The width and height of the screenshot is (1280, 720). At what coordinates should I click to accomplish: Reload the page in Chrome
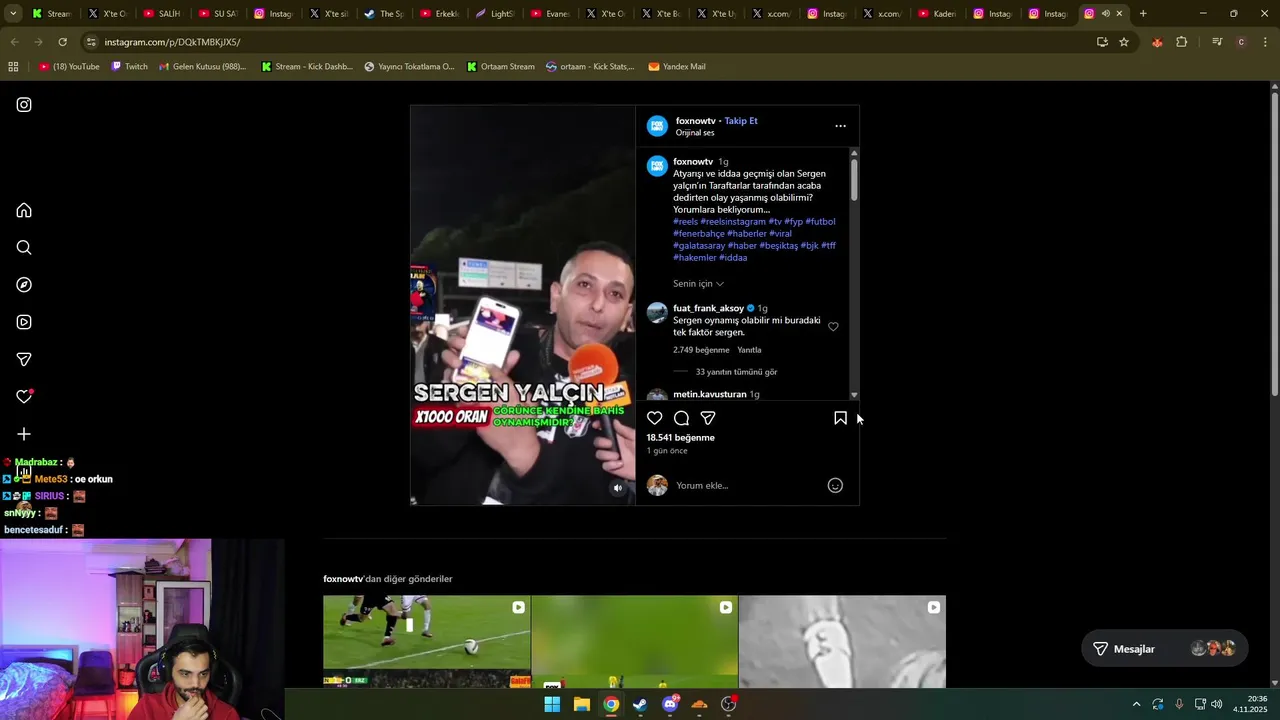pyautogui.click(x=62, y=42)
